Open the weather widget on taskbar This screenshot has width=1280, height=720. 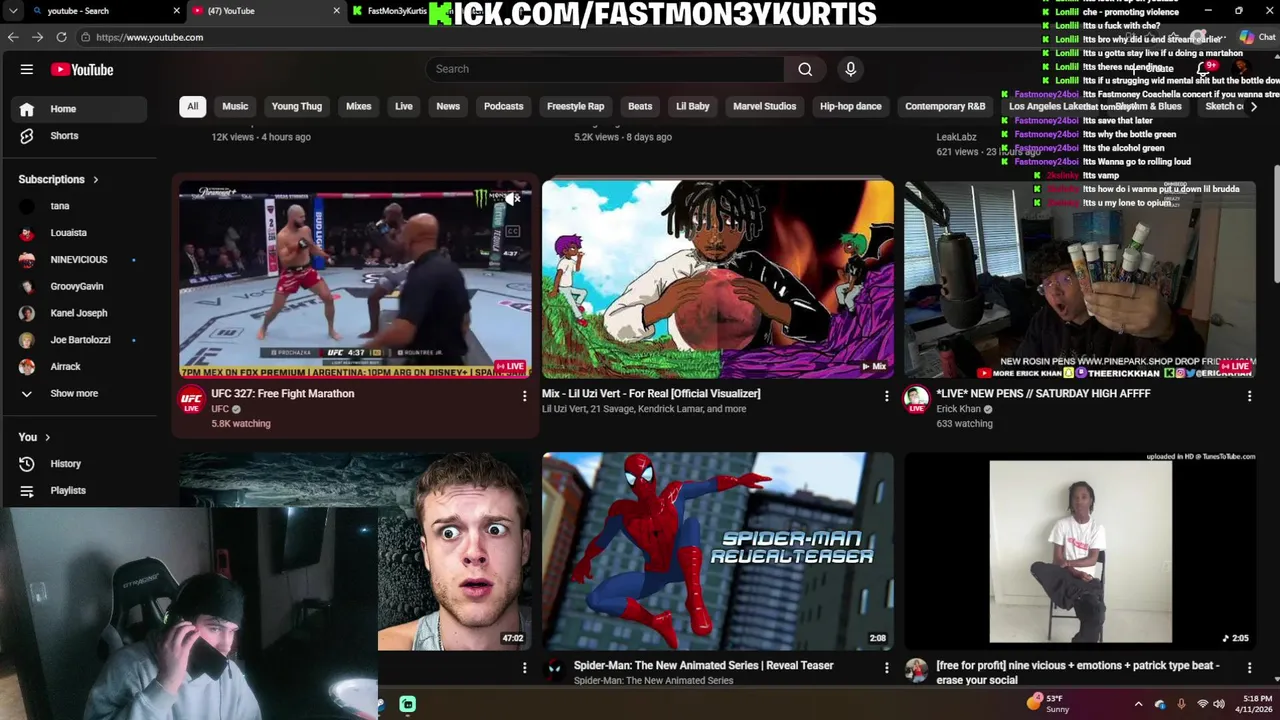coord(1046,704)
